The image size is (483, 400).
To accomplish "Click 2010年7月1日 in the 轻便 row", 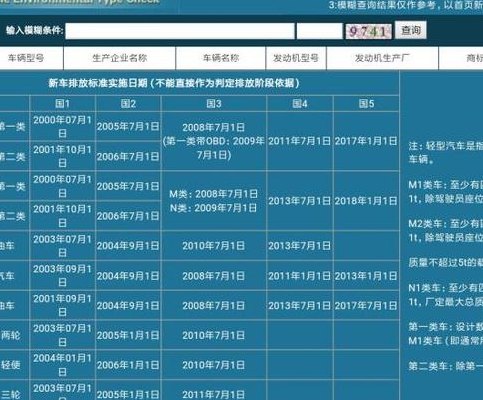I will (x=214, y=365).
